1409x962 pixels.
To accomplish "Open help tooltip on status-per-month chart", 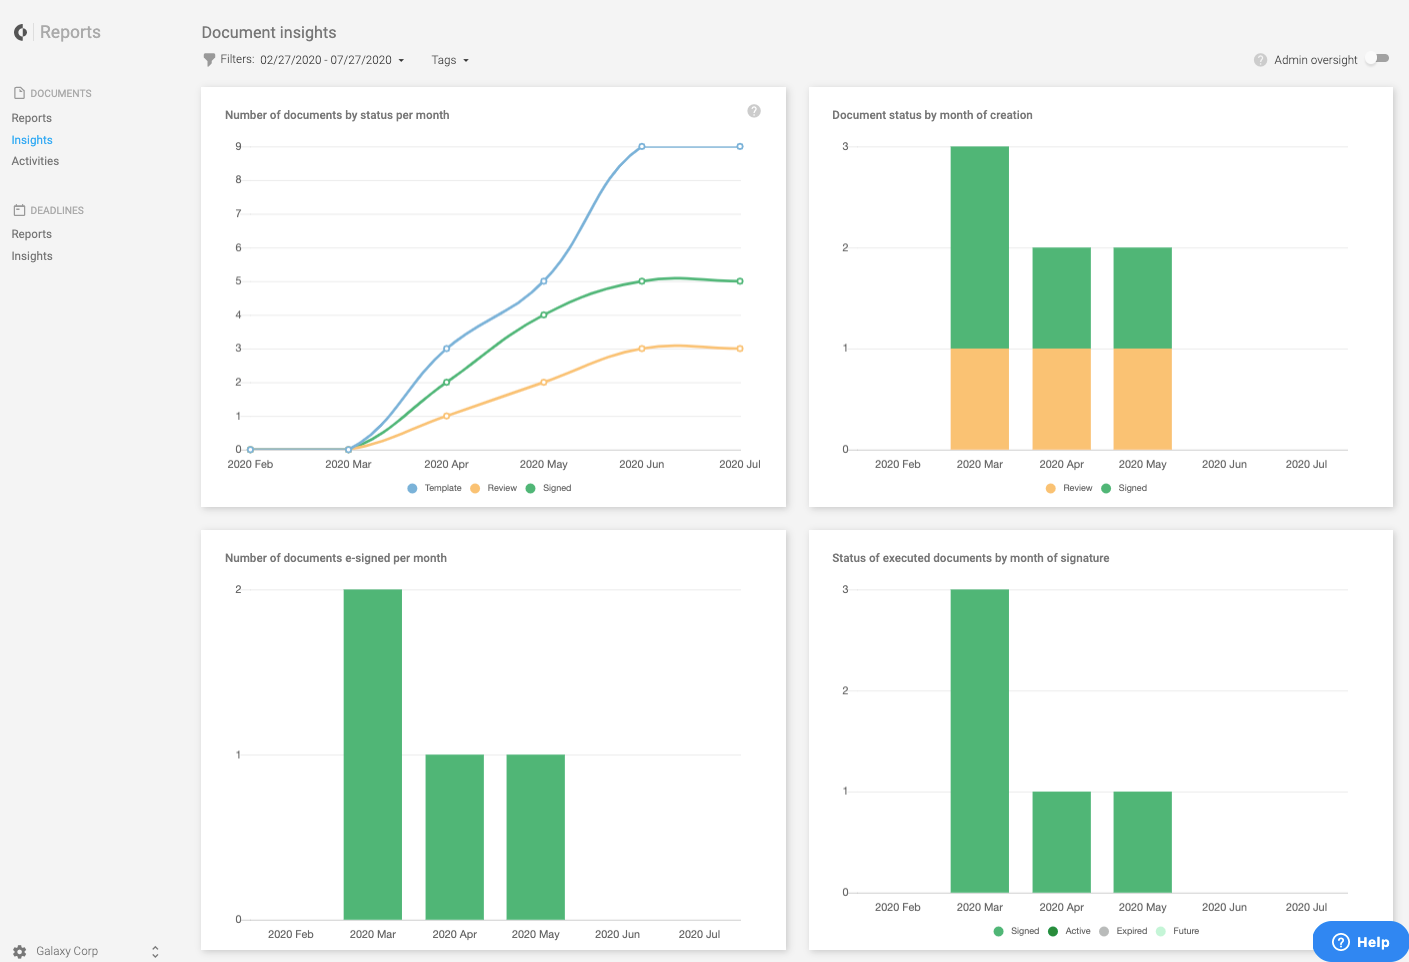I will tap(754, 111).
